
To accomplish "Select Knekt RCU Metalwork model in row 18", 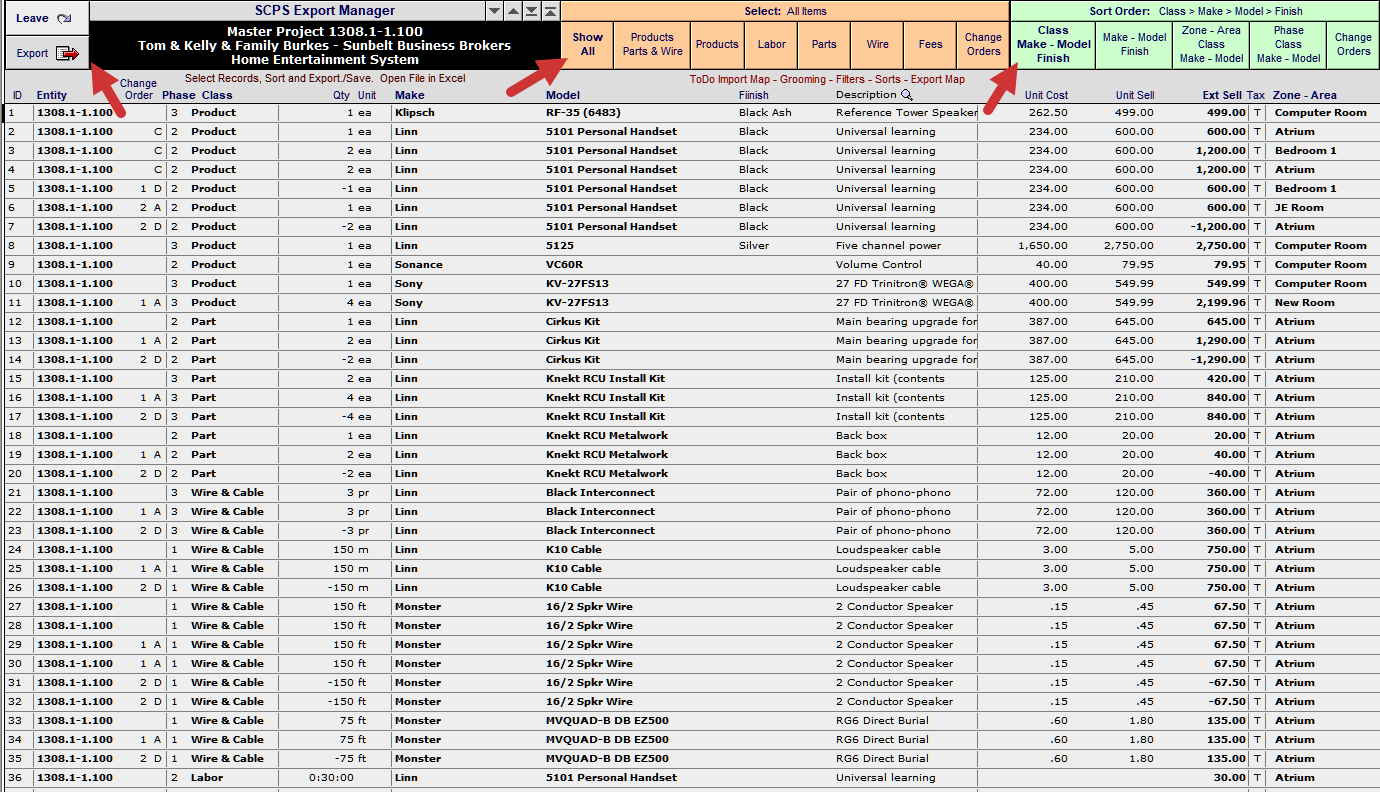I will point(607,436).
